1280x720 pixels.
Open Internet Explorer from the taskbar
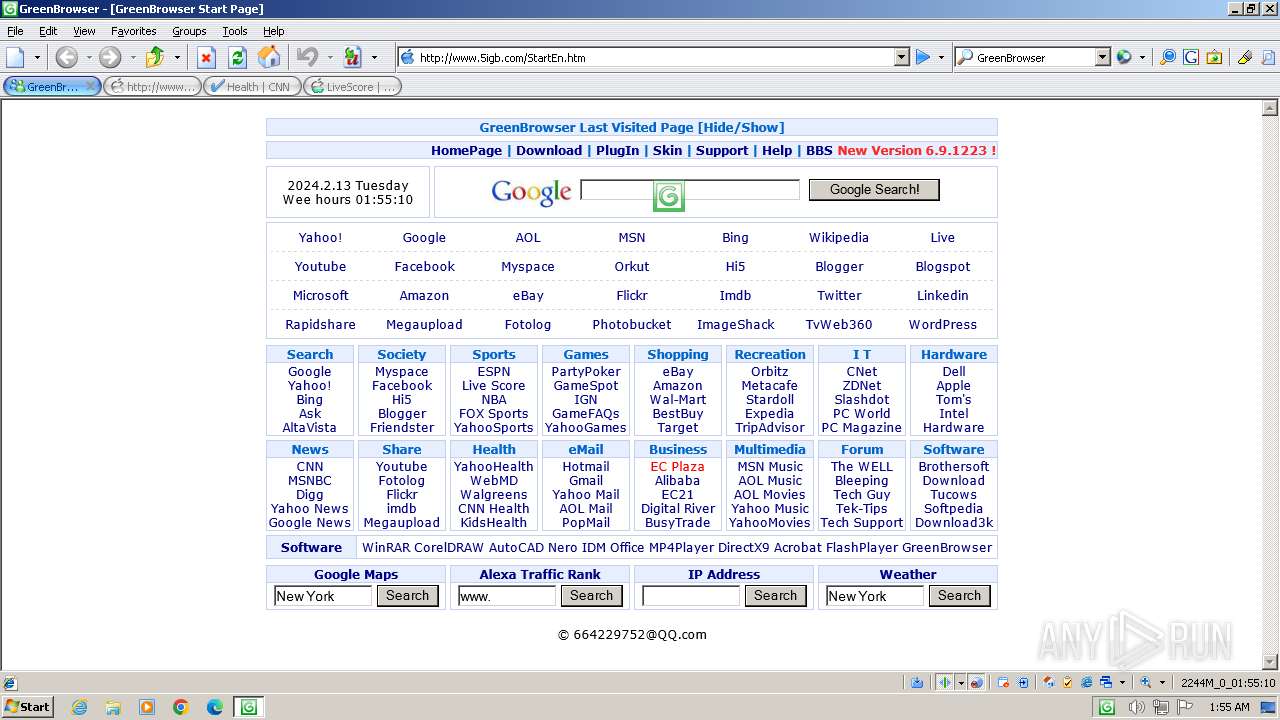(x=79, y=707)
